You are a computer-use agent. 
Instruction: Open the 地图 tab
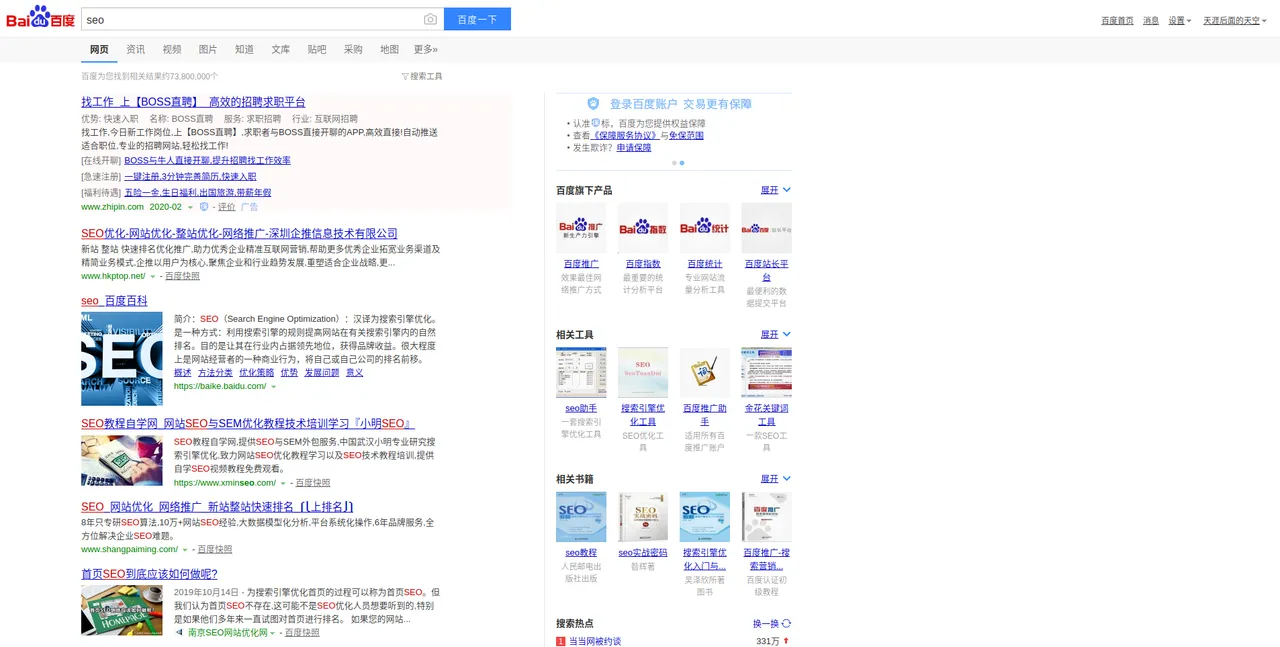click(389, 49)
